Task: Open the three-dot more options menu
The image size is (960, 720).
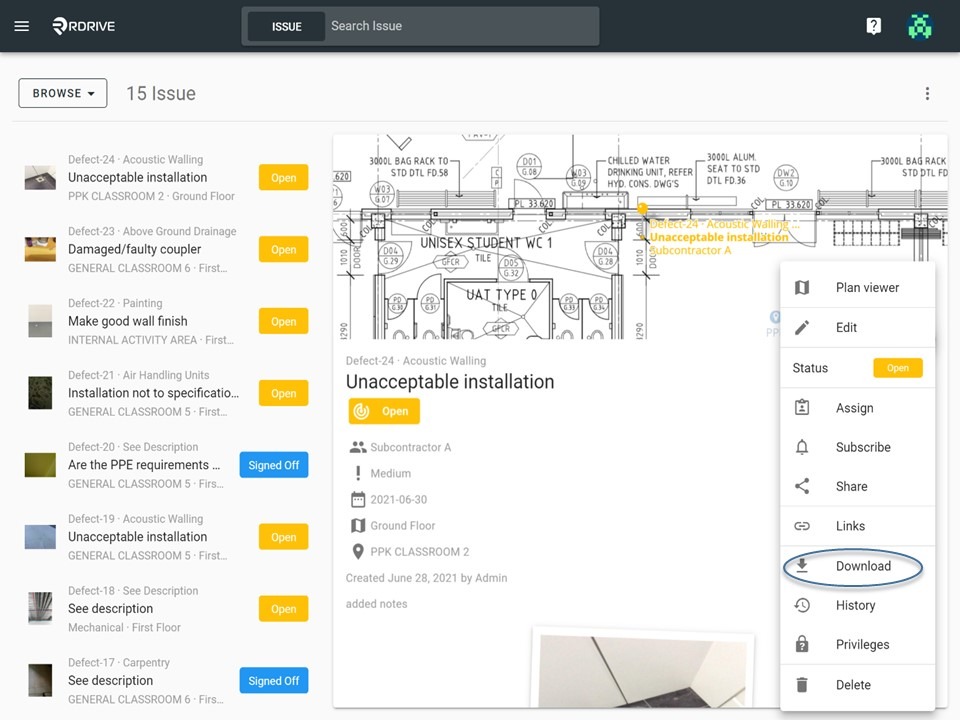Action: (x=927, y=93)
